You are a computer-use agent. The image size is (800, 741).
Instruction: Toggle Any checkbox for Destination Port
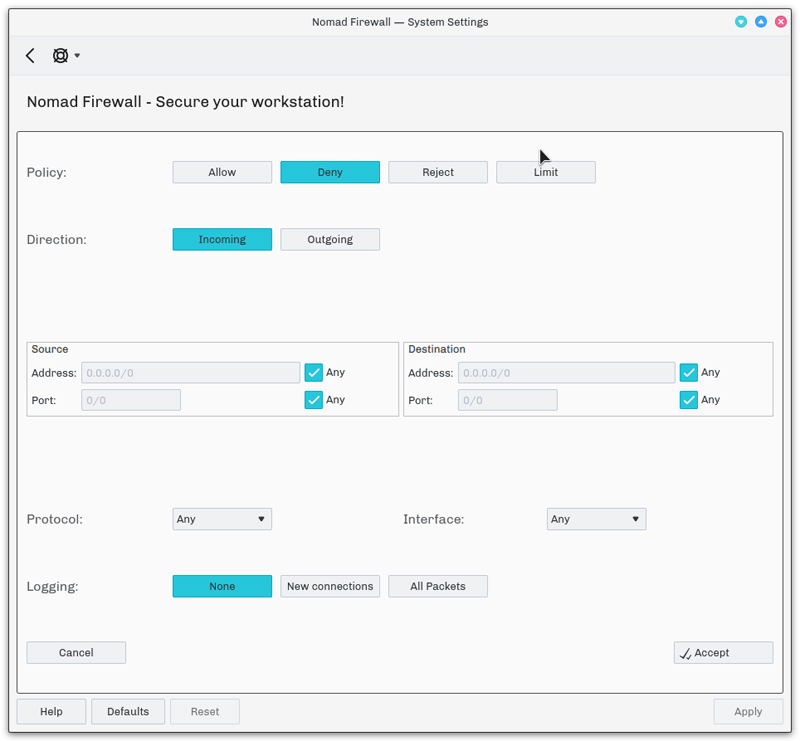pyautogui.click(x=689, y=400)
